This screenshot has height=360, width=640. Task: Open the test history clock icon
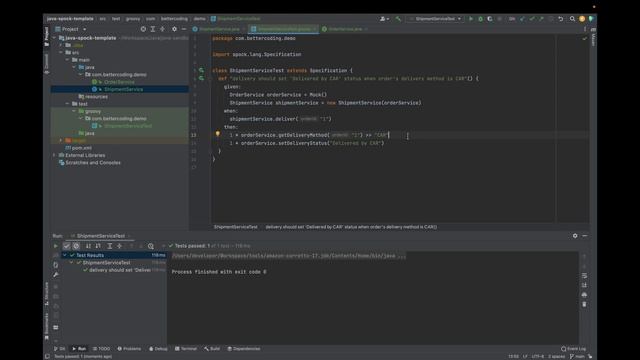point(151,246)
